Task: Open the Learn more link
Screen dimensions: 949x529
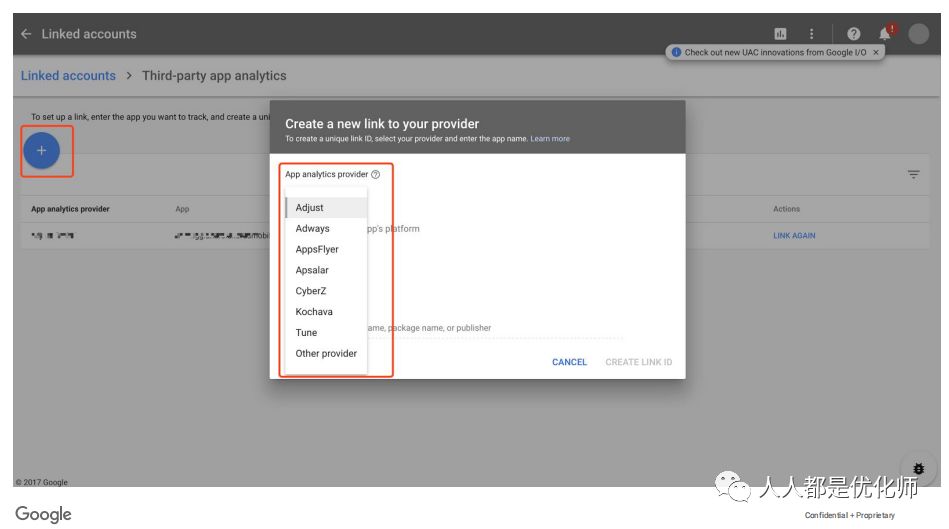Action: (550, 139)
